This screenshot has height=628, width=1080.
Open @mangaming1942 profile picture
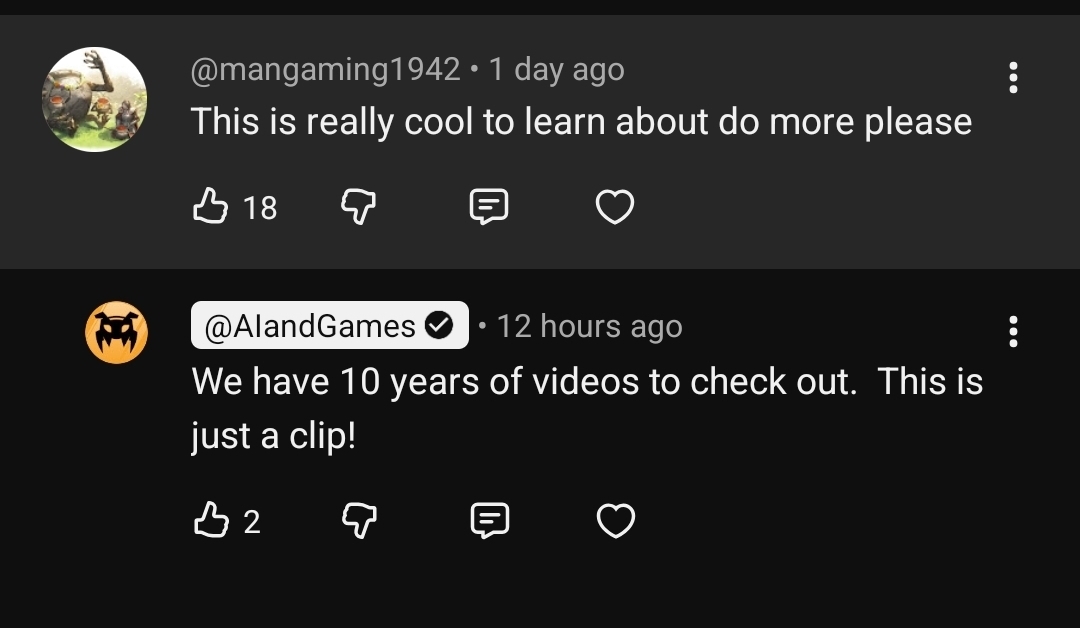coord(94,99)
